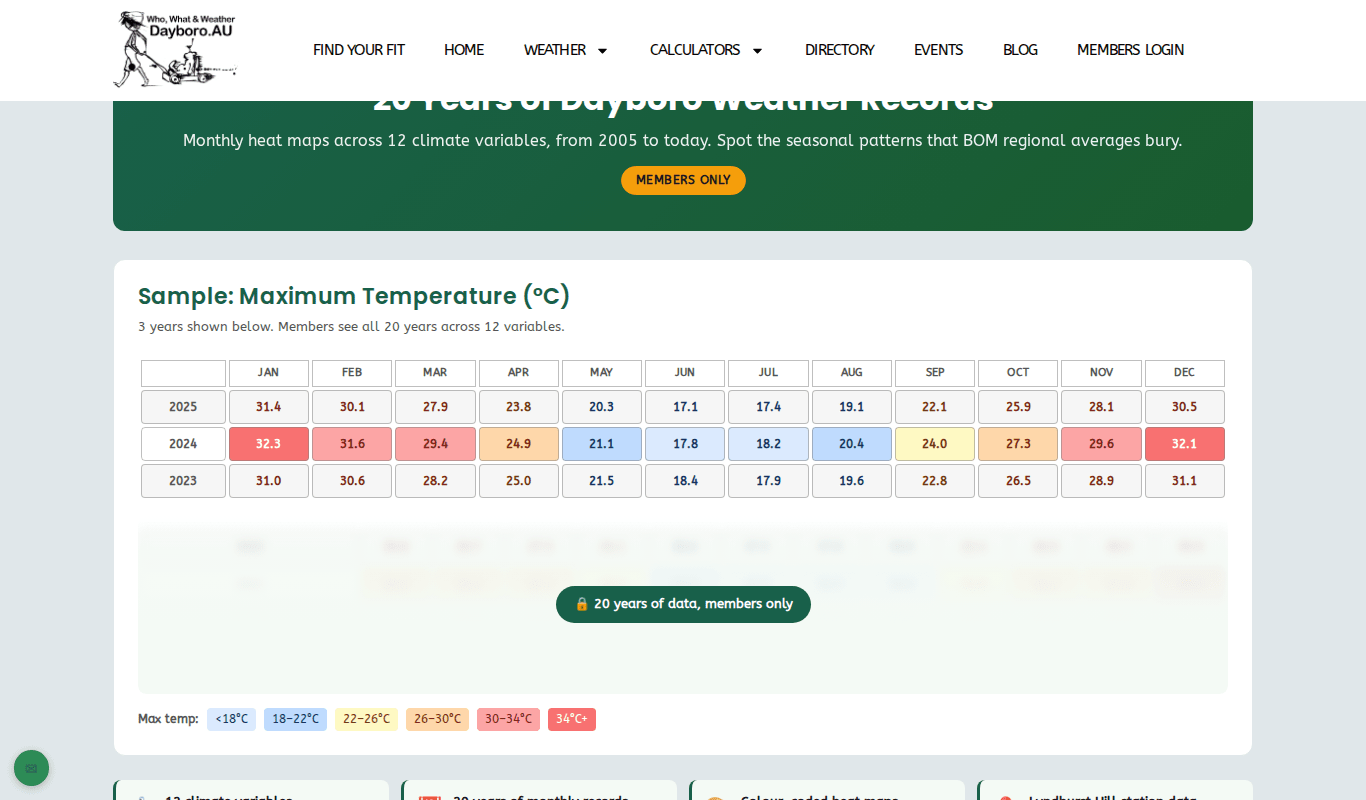Select the 2024 January cell 32.3
Viewport: 1366px width, 800px height.
click(x=269, y=444)
